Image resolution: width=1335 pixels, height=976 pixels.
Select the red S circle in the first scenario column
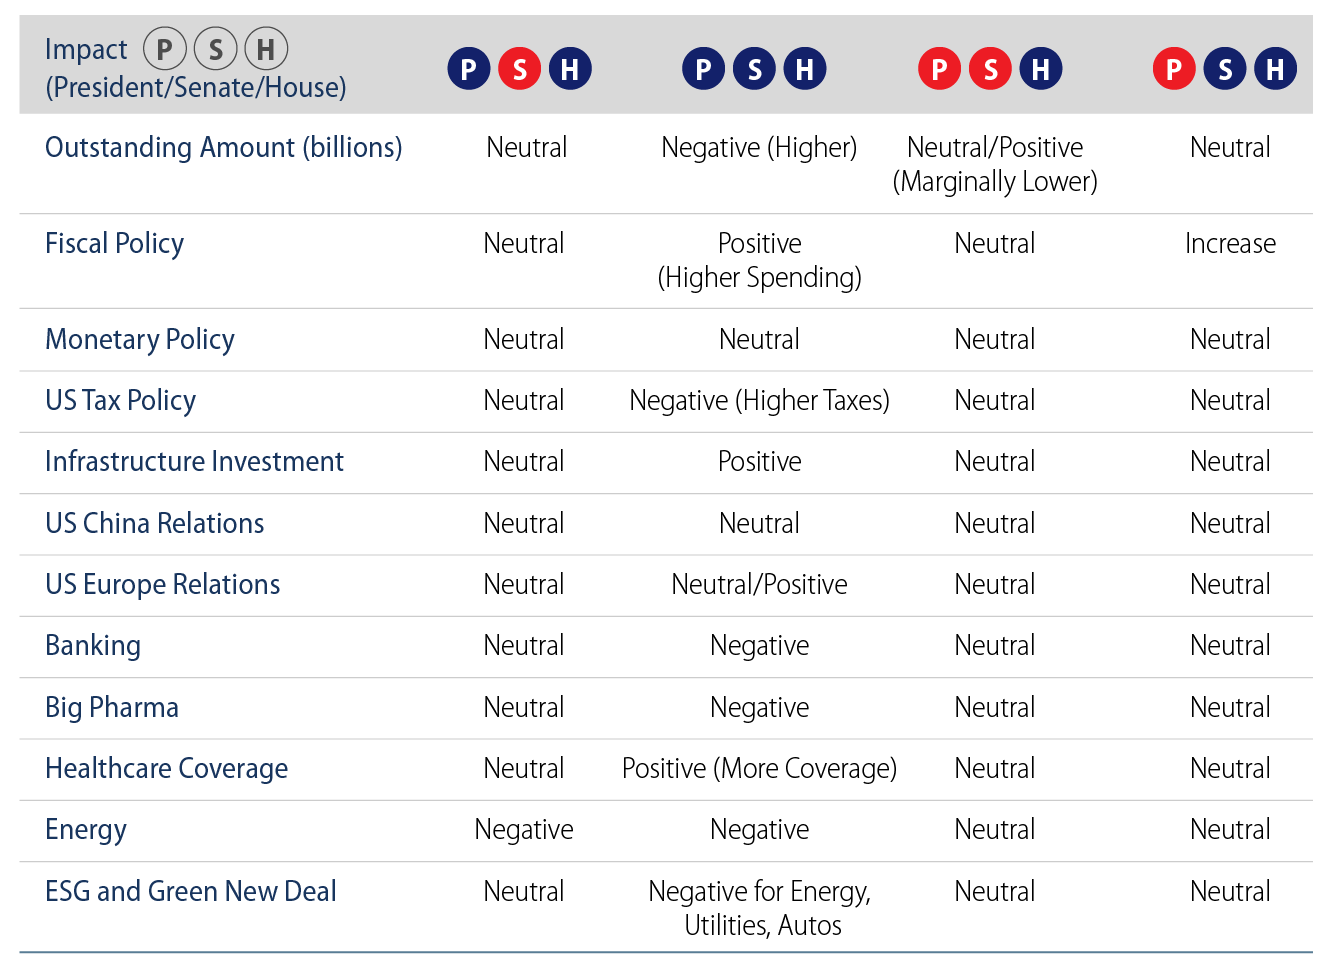pos(520,69)
